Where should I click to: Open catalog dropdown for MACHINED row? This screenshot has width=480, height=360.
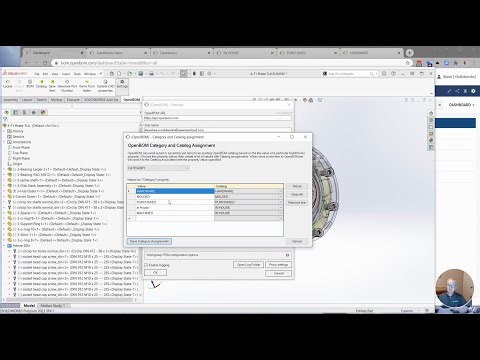click(281, 213)
